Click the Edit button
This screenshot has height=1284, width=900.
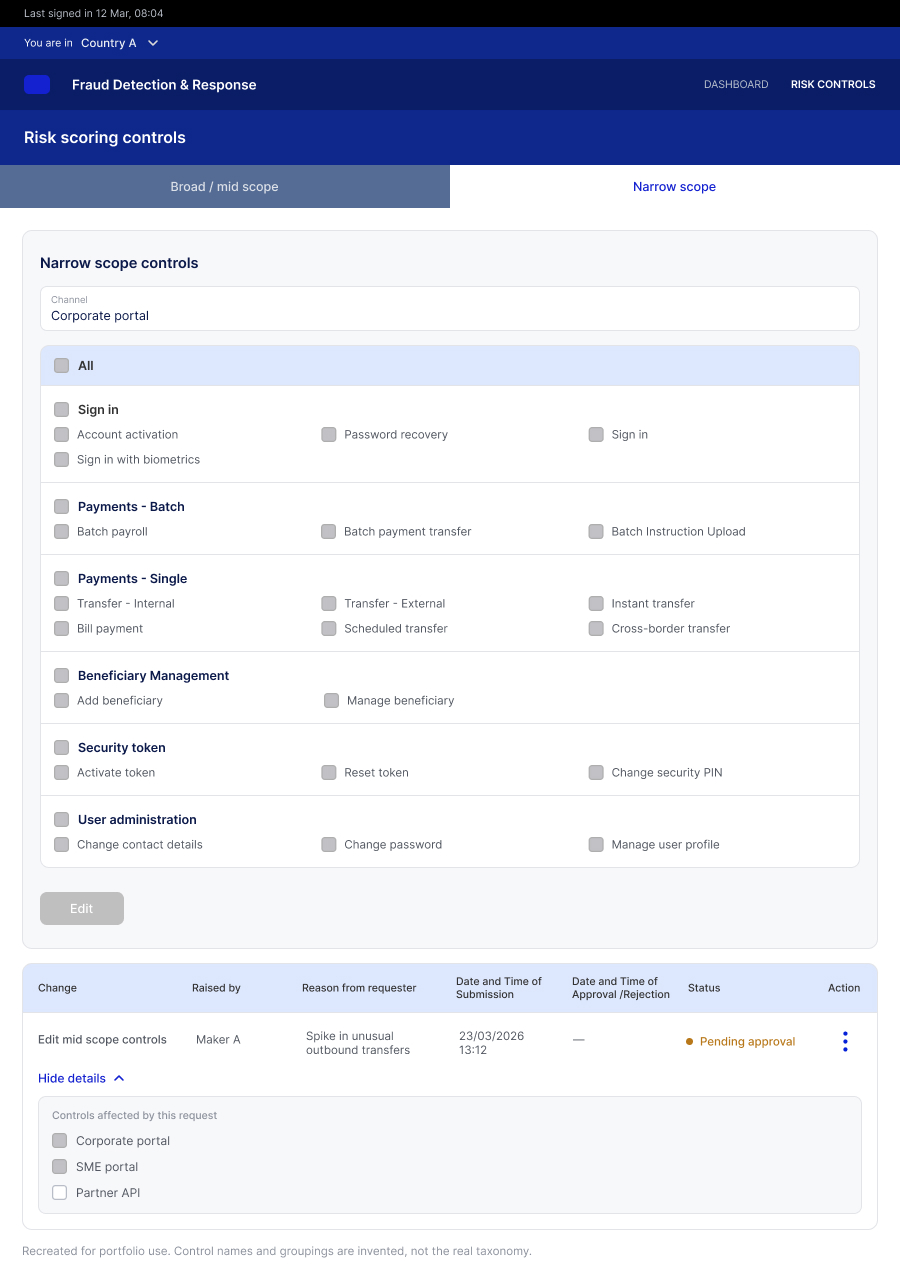coord(82,908)
